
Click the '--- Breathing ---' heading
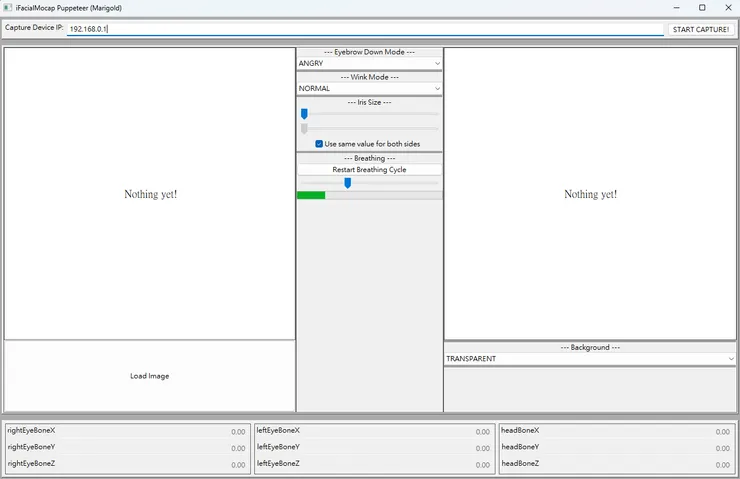click(369, 158)
